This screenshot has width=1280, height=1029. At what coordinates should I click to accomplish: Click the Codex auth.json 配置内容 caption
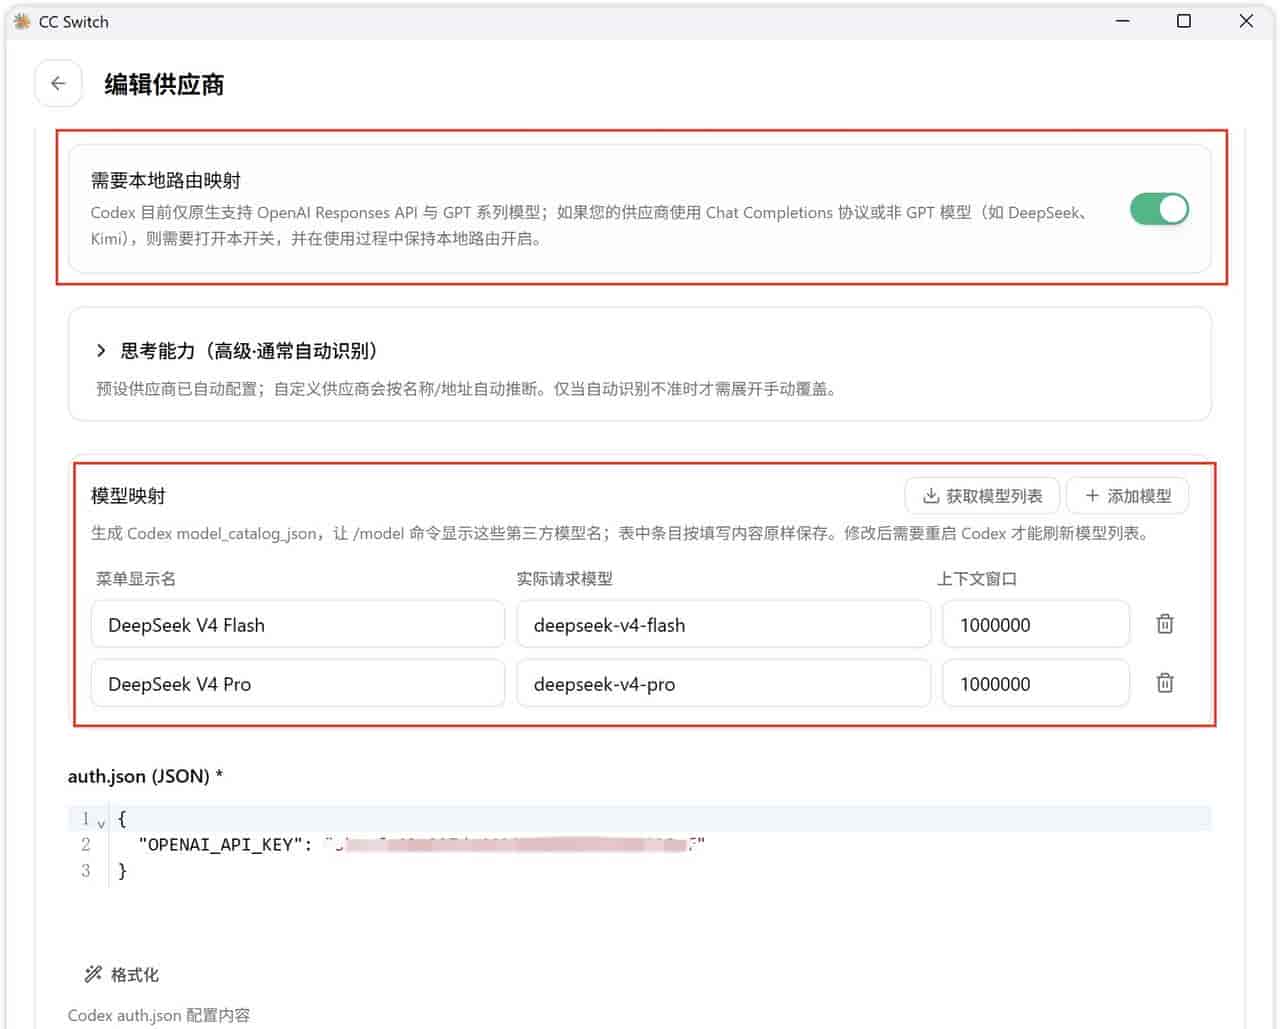[159, 1015]
